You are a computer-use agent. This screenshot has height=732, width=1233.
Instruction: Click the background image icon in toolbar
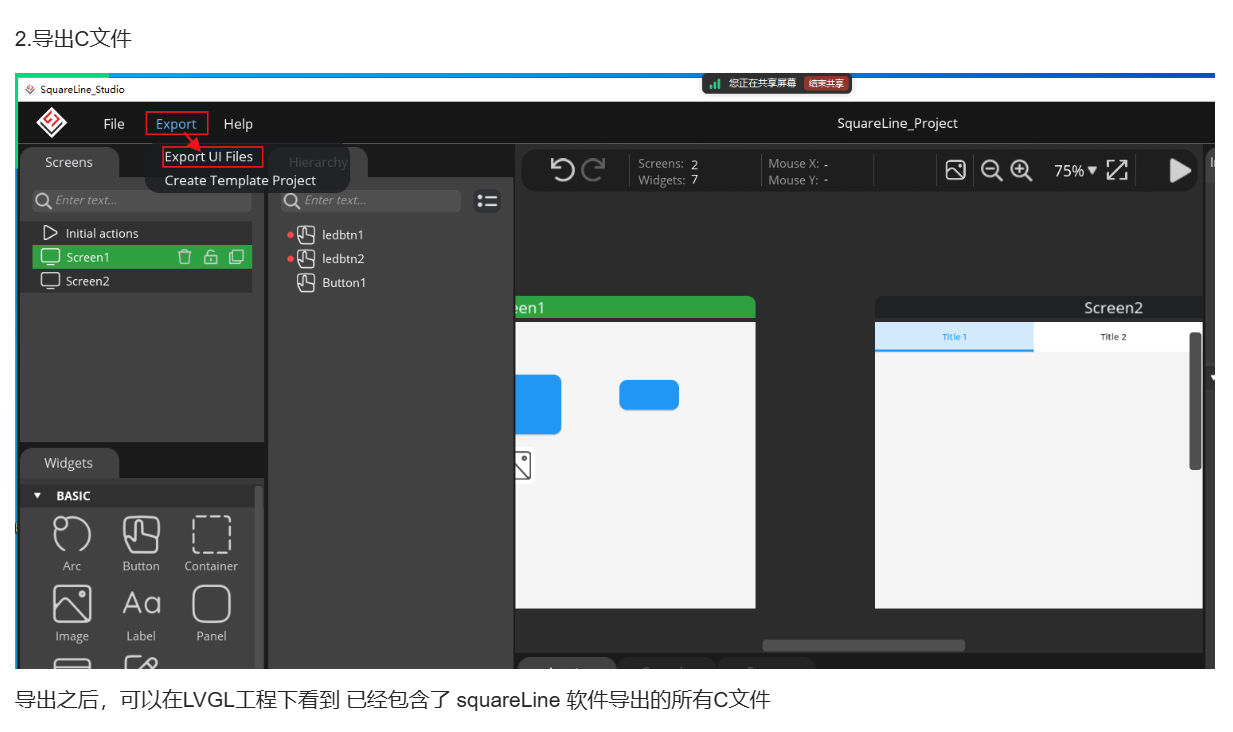[x=955, y=170]
